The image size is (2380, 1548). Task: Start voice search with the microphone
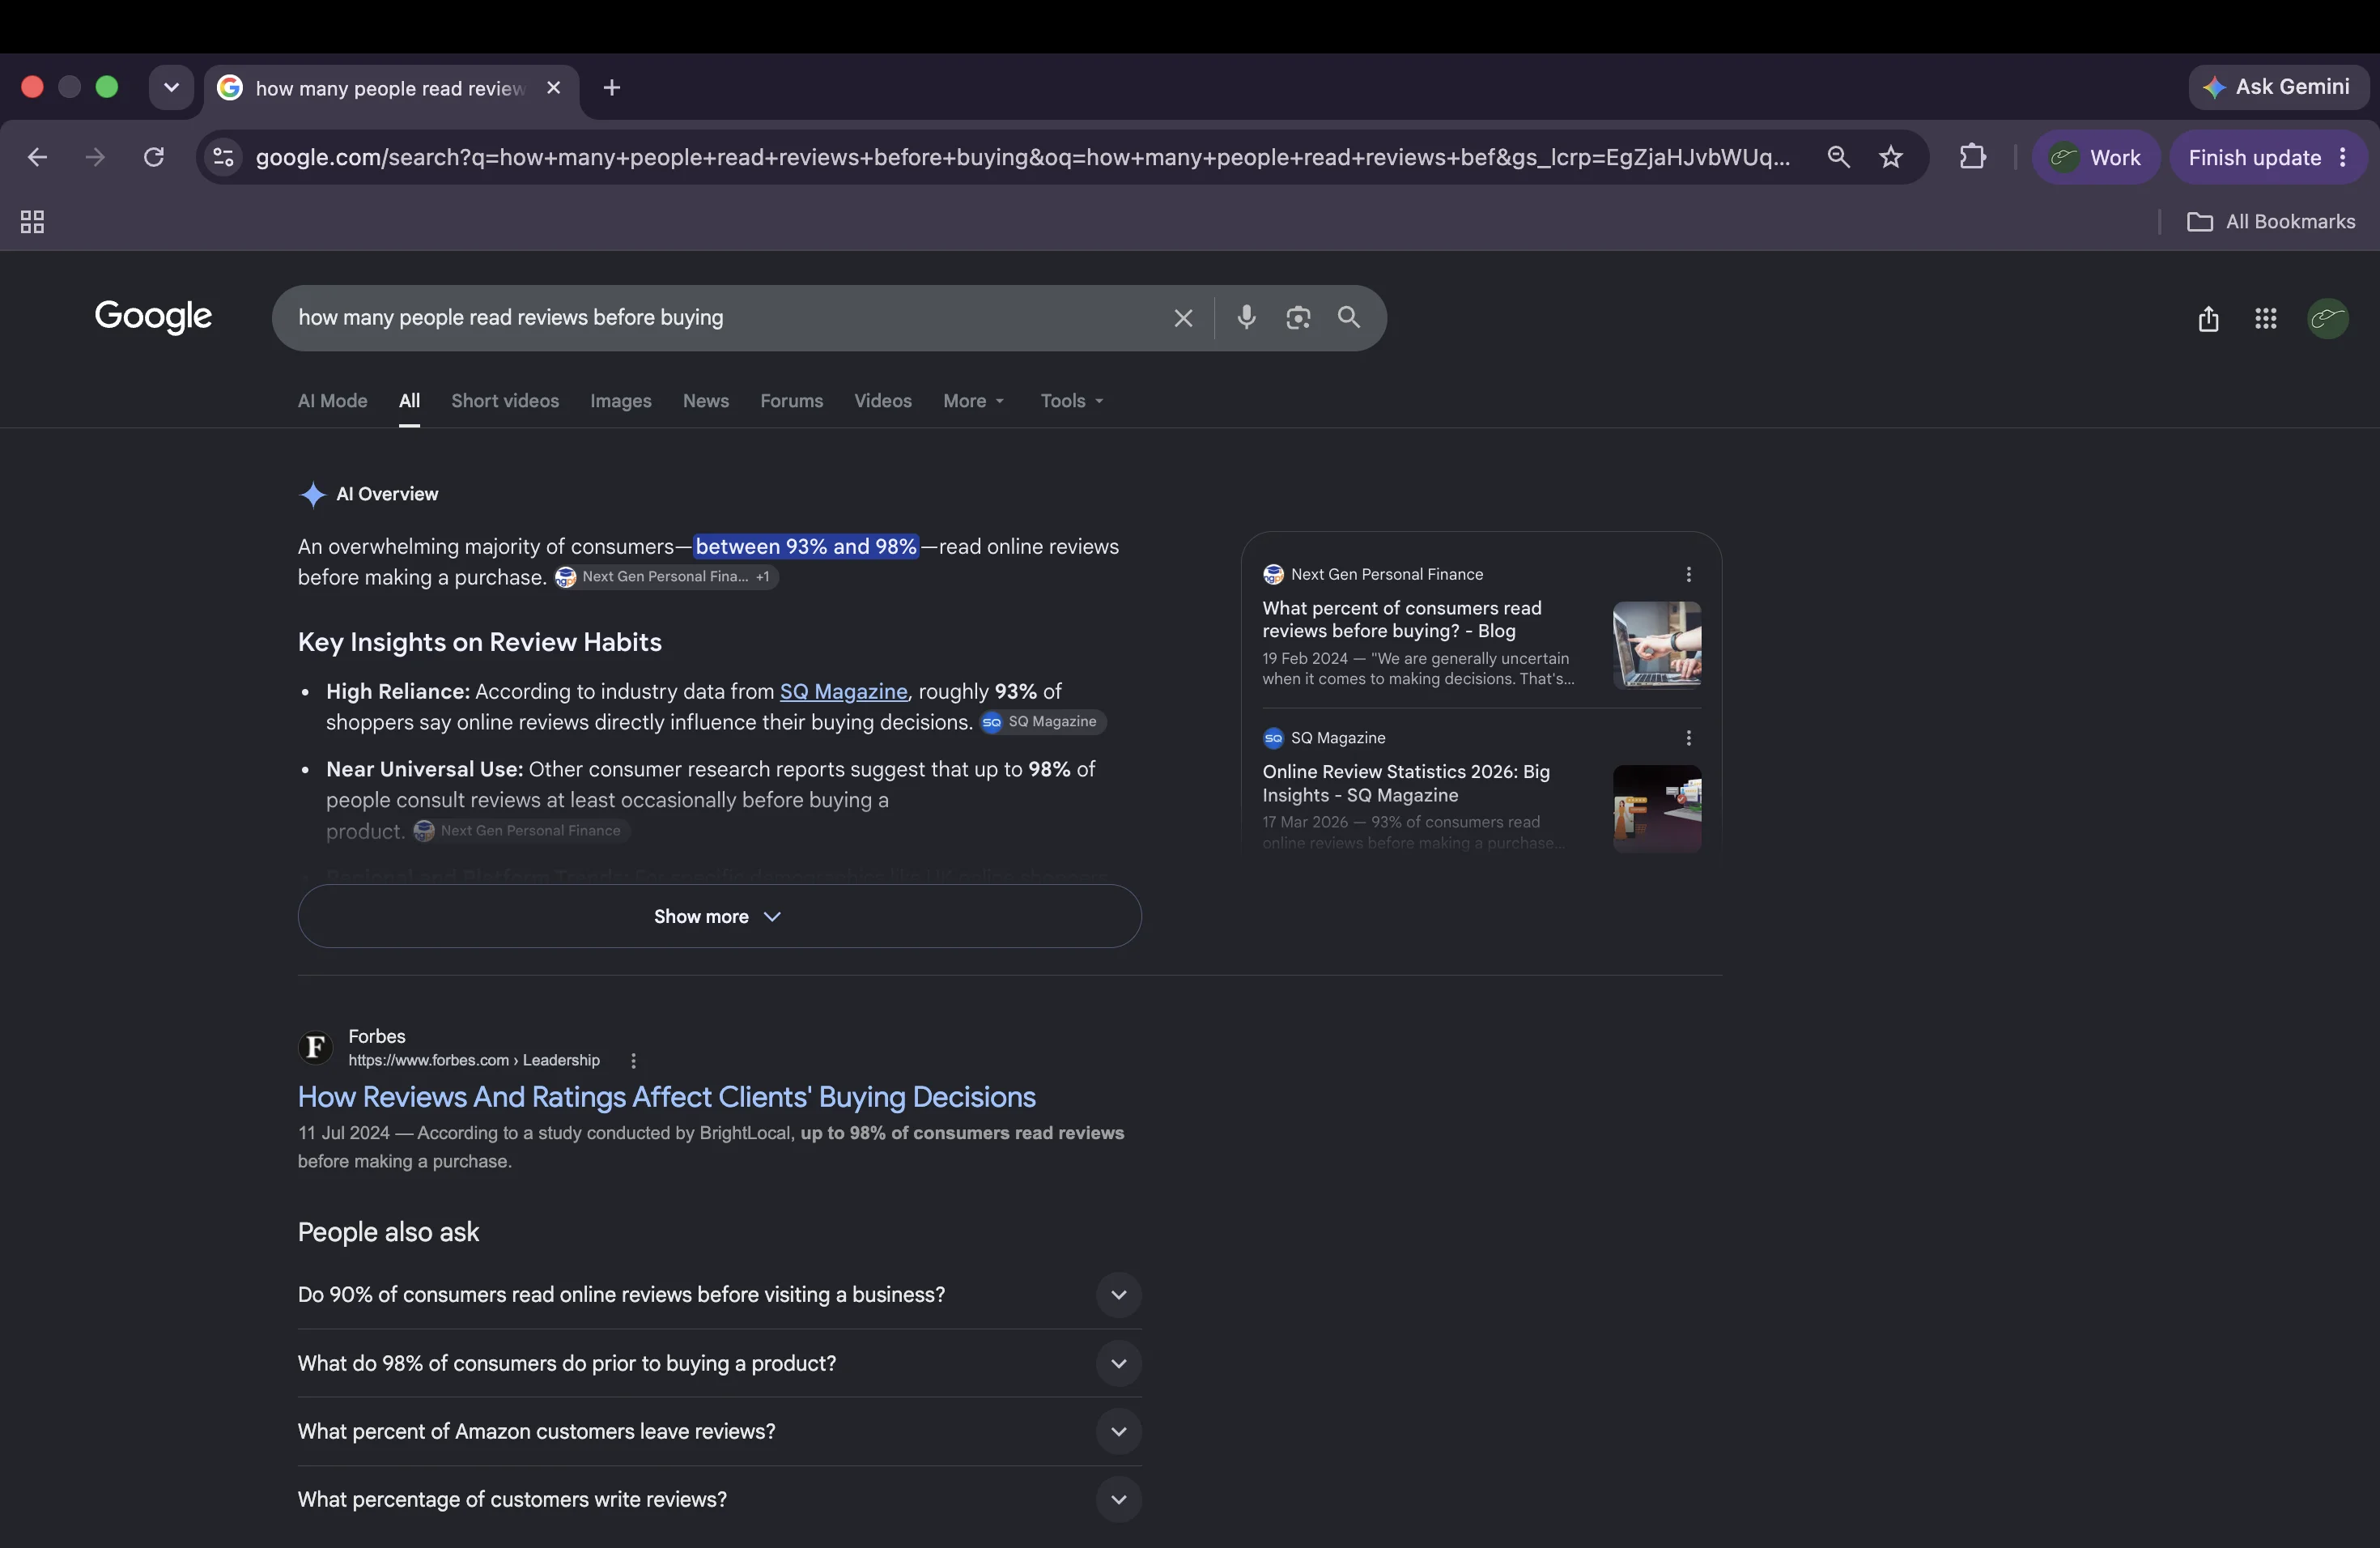(1246, 317)
